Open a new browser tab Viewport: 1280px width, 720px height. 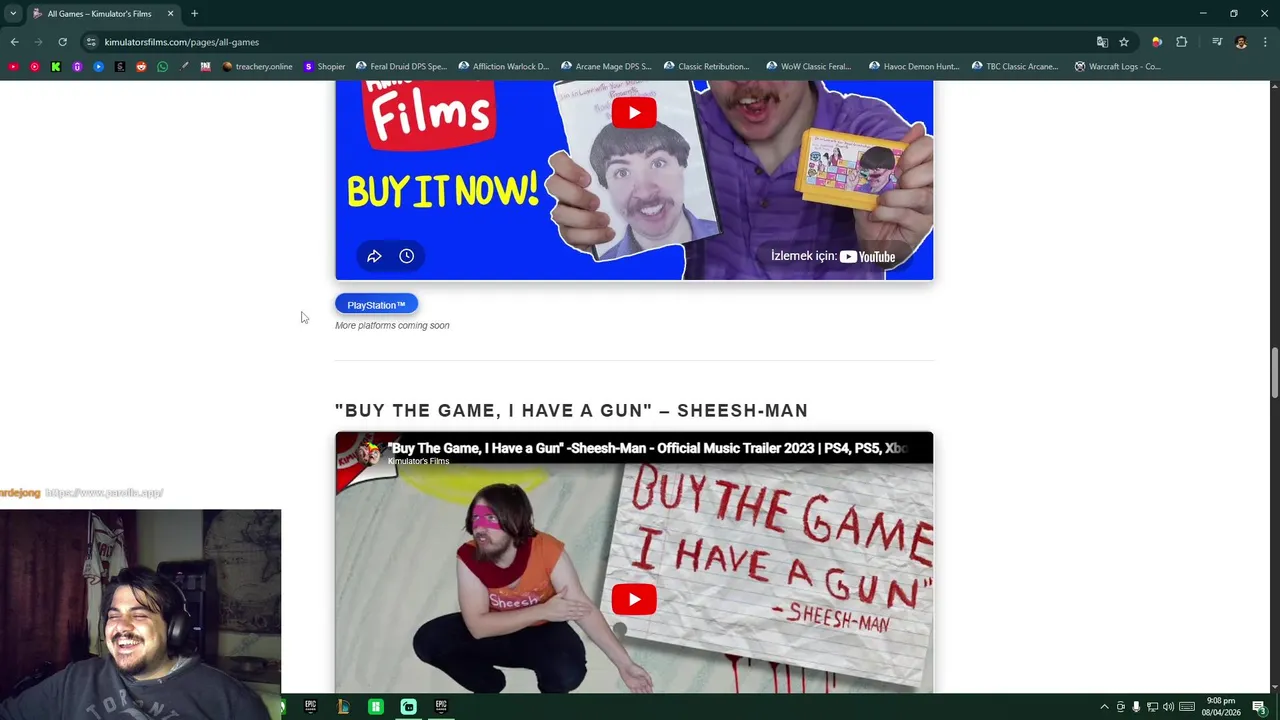[x=195, y=14]
